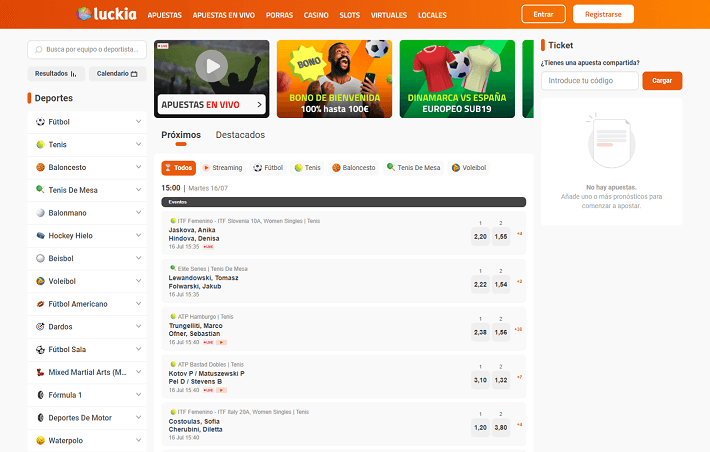
Task: Open the Dinamarca vs España promo banner
Action: (x=457, y=79)
